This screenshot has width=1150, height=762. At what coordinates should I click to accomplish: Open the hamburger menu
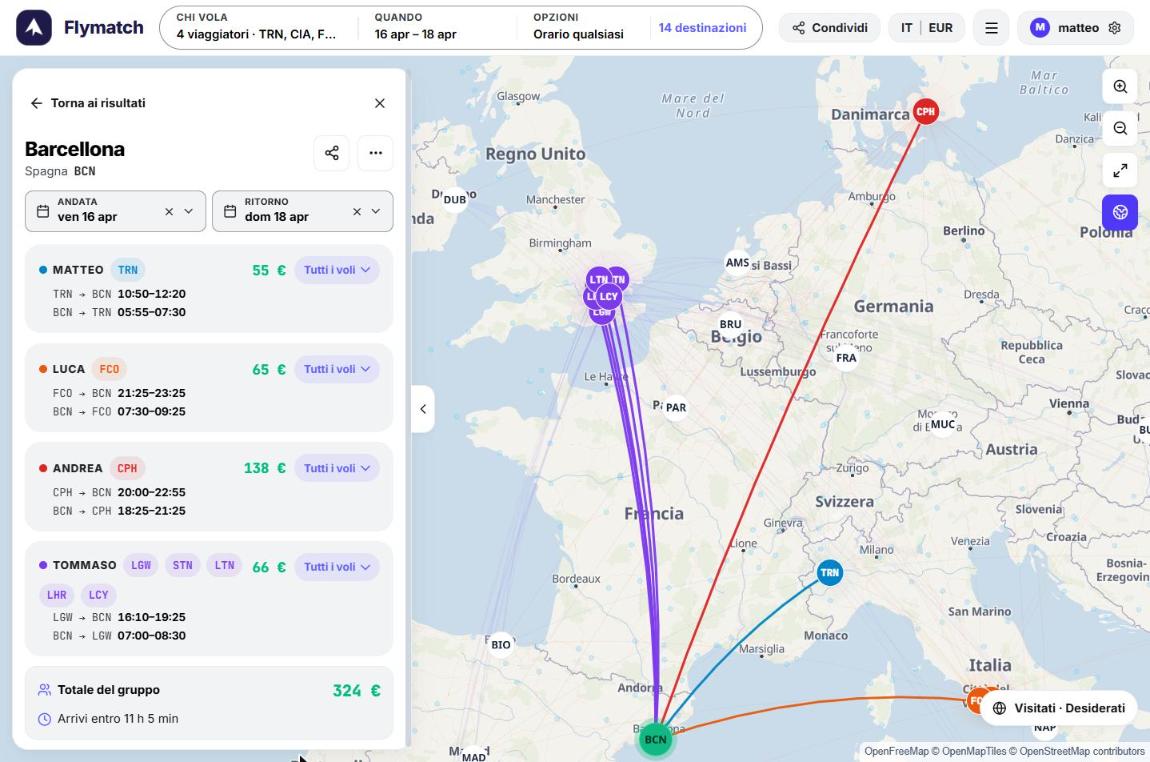tap(991, 28)
